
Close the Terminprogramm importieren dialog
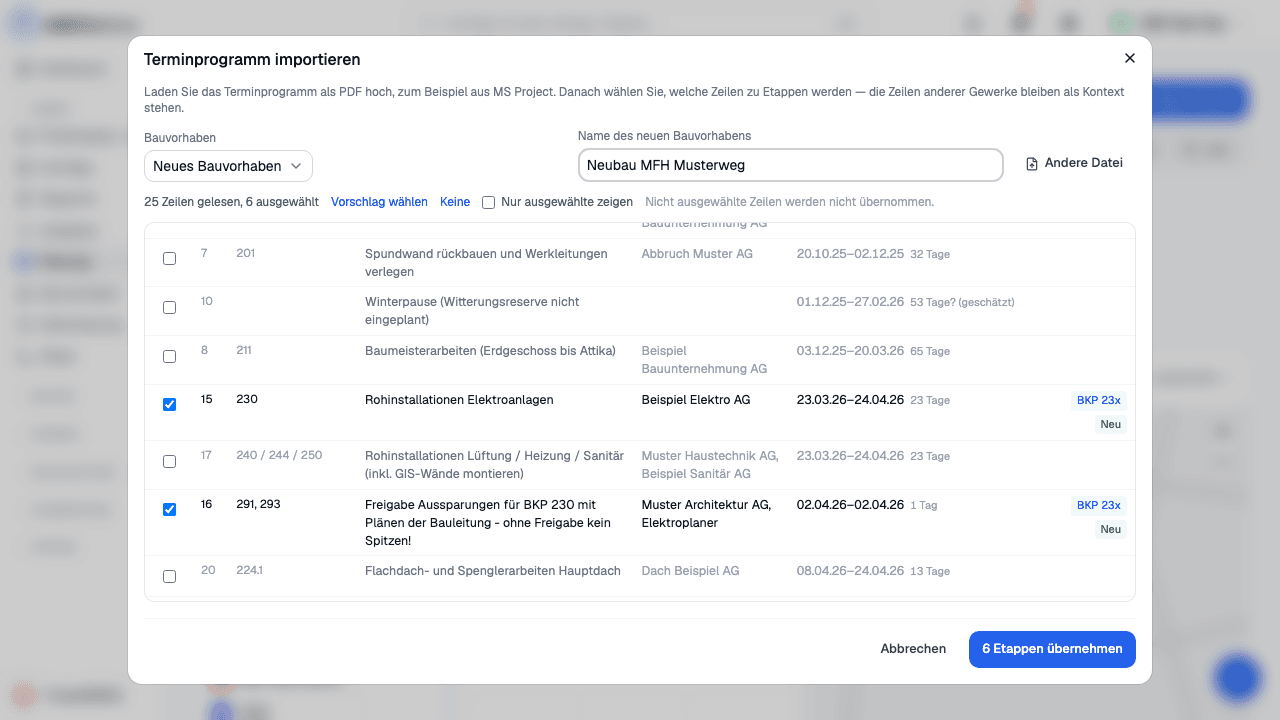point(1130,58)
